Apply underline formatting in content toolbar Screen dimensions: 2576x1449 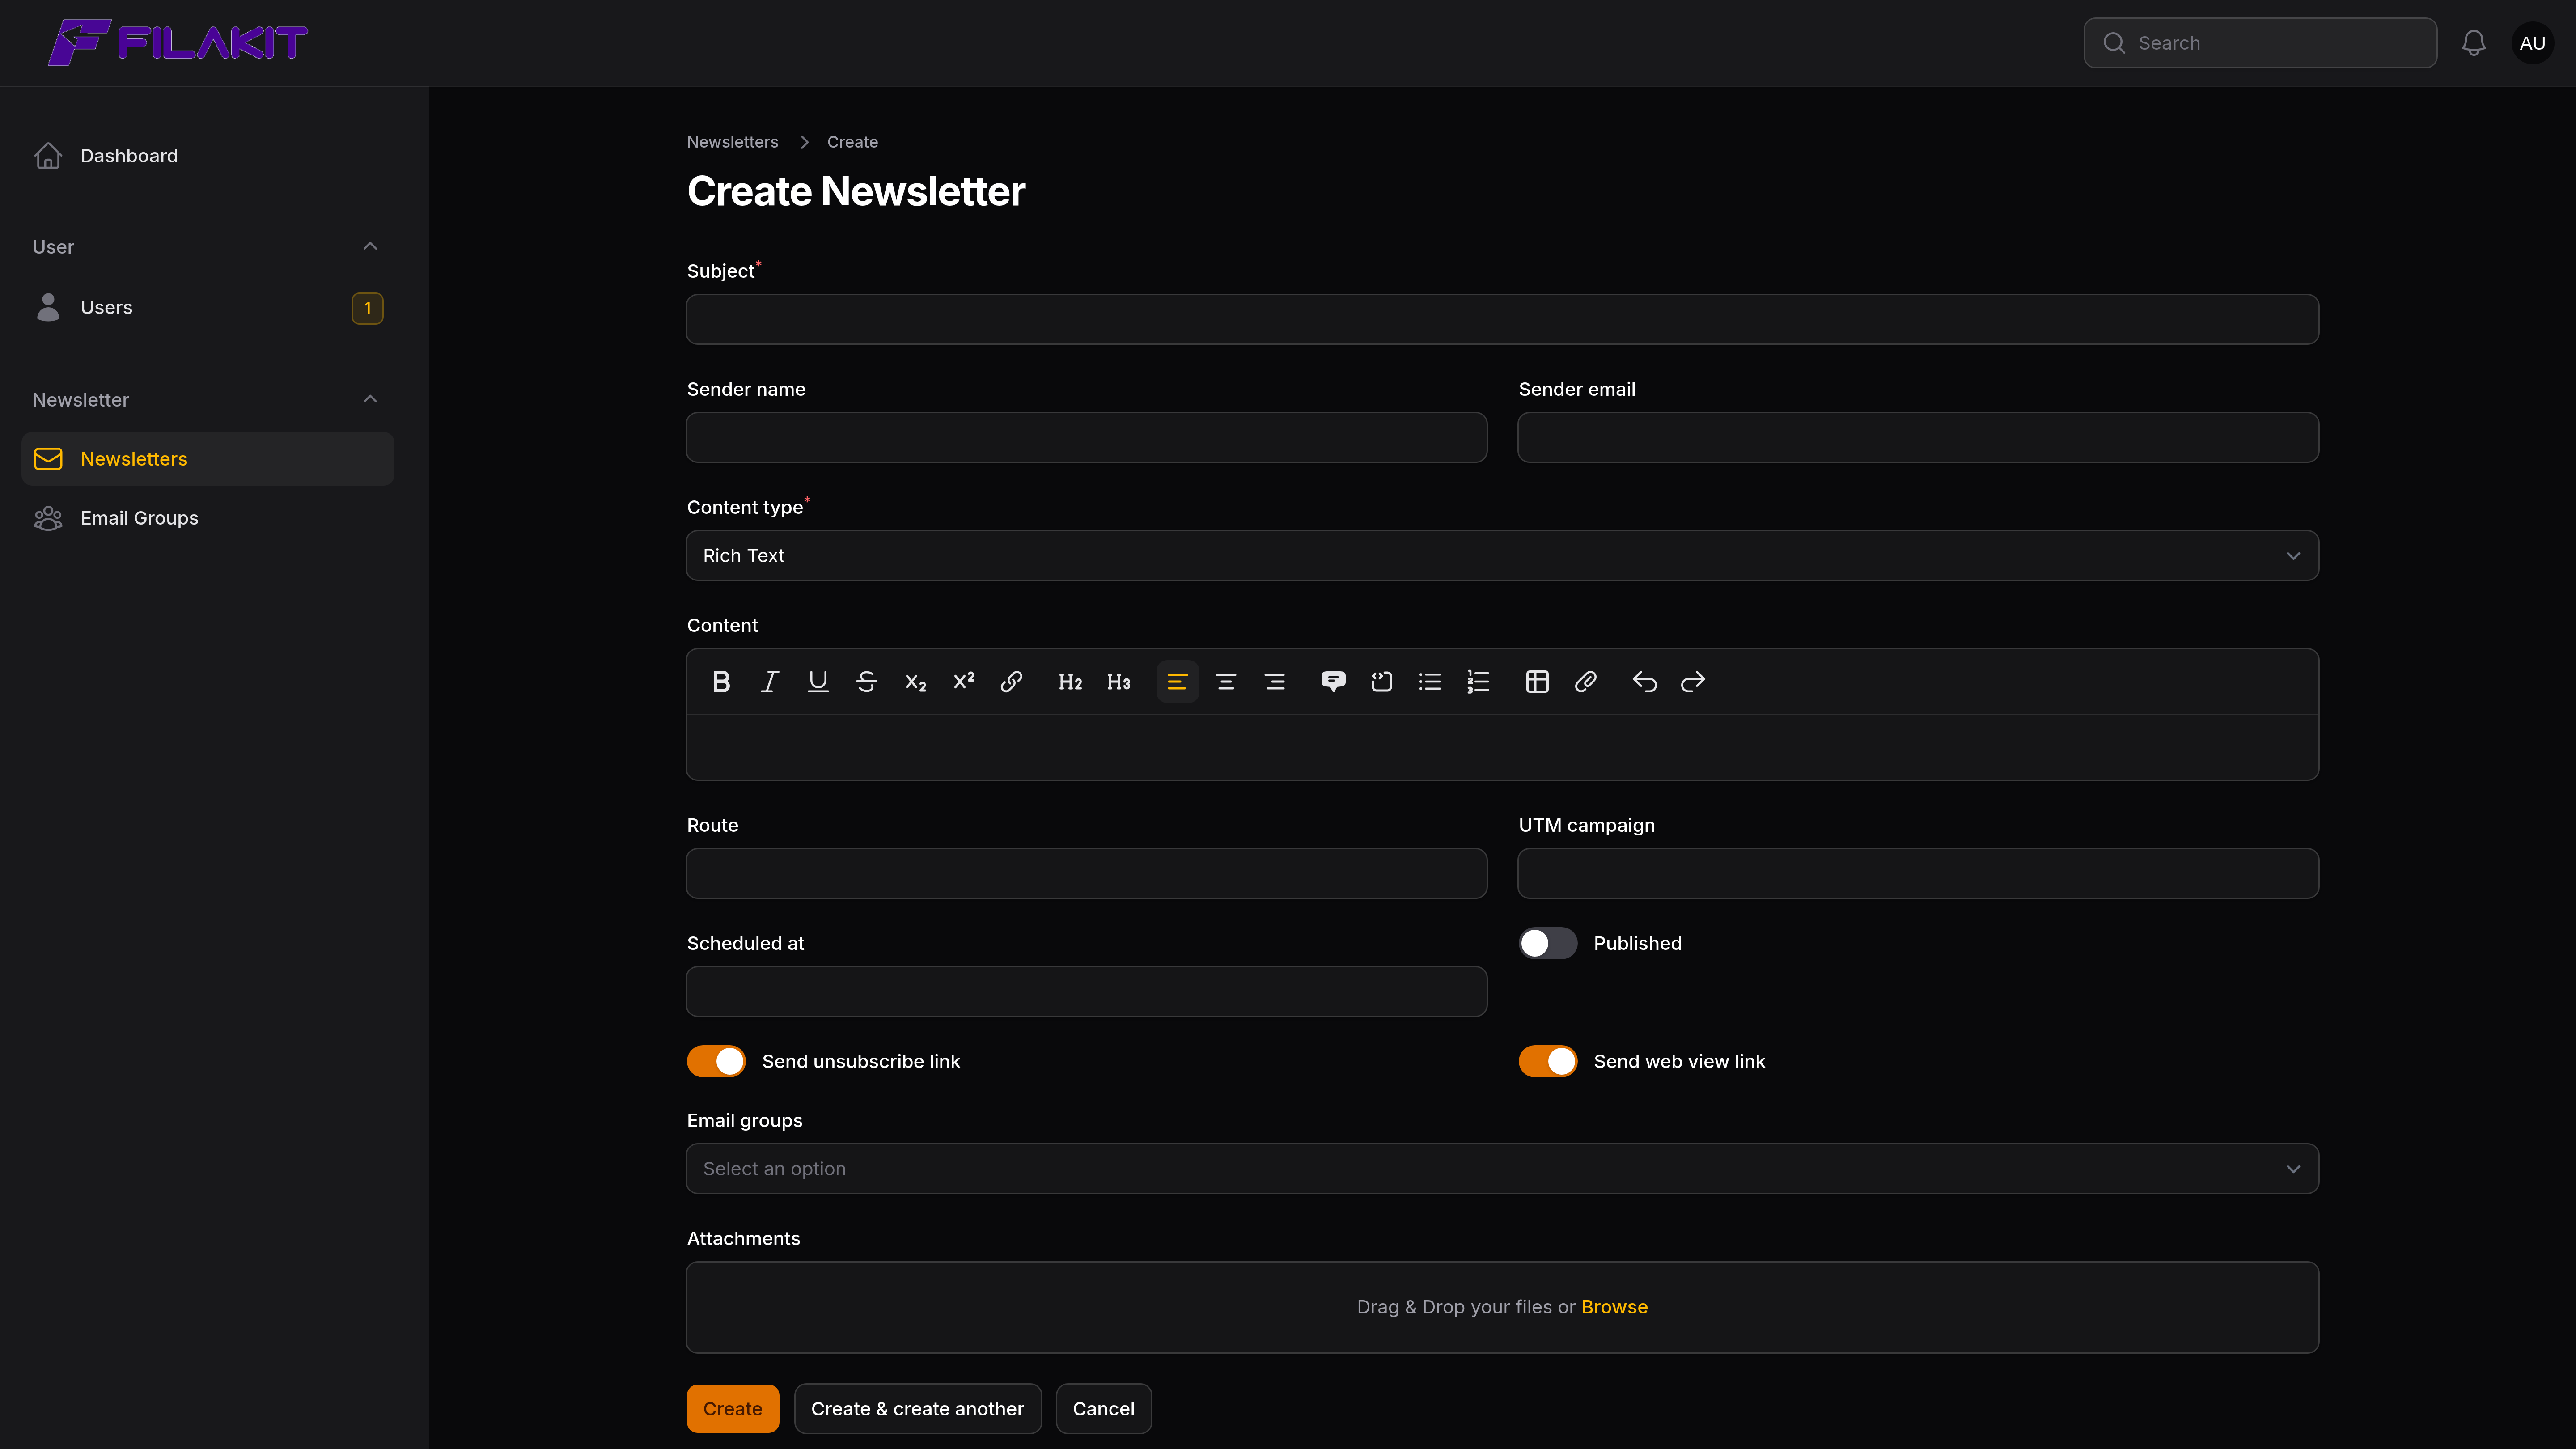point(818,682)
